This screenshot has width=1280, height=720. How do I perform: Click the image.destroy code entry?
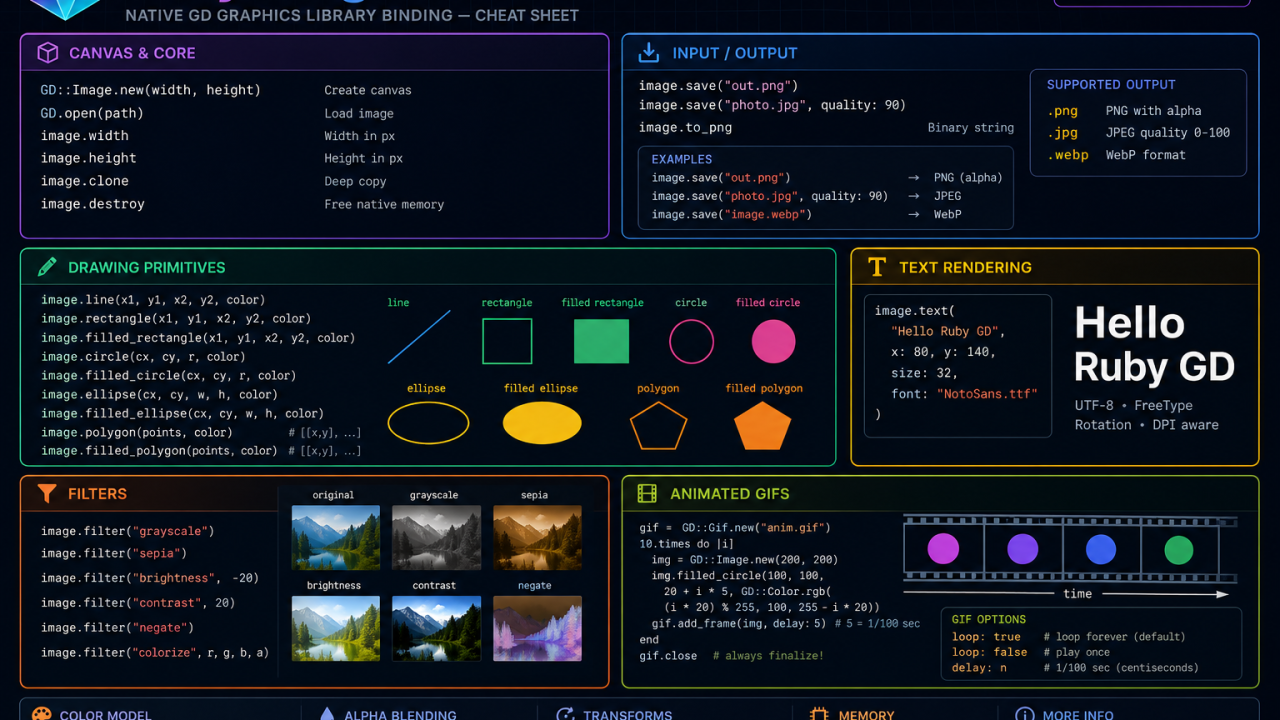point(93,204)
